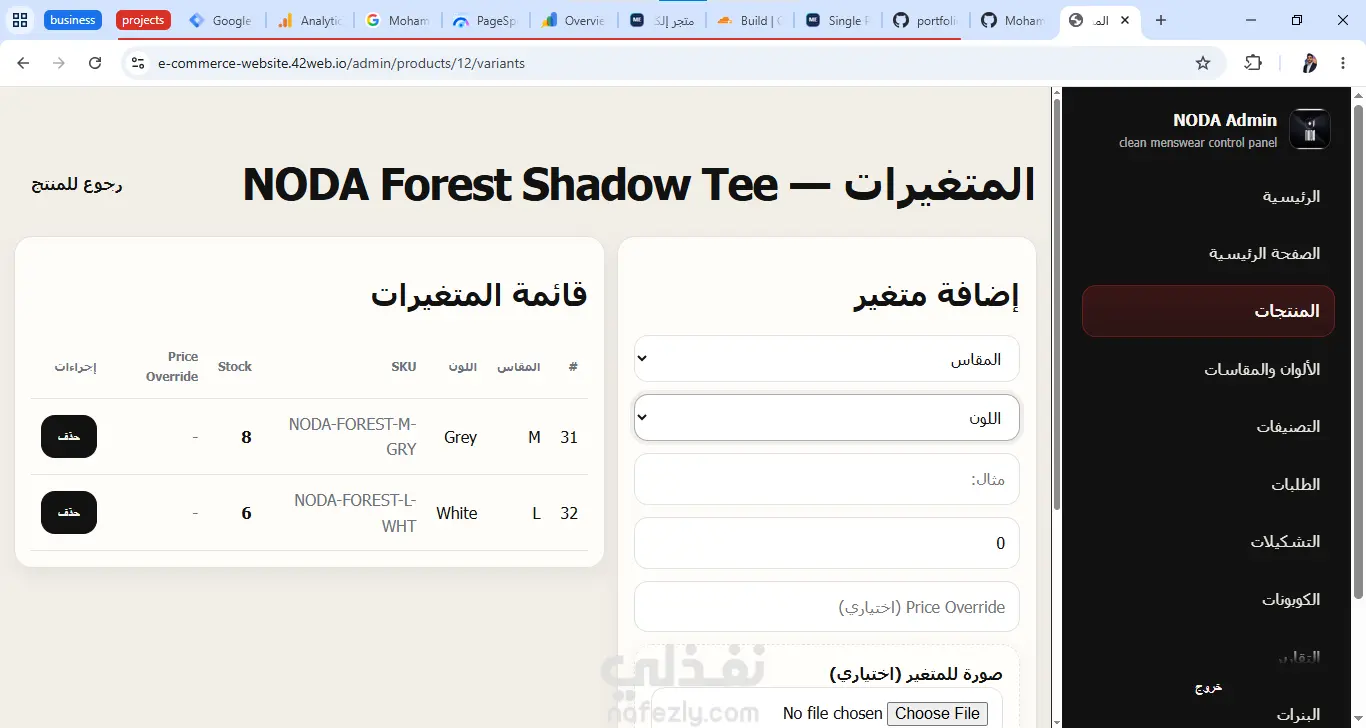This screenshot has width=1366, height=728.
Task: Focus the SKU field with مثال placeholder
Action: pyautogui.click(x=827, y=480)
